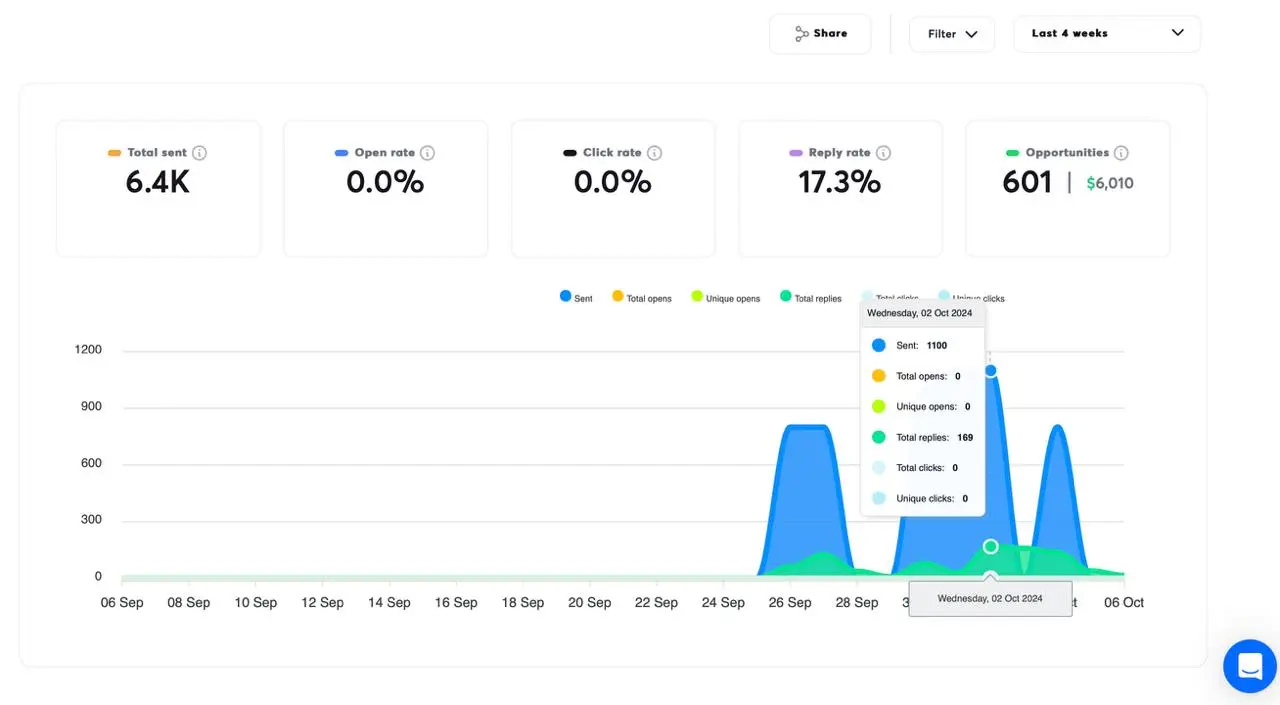
Task: Click the Open rate 0.0% value
Action: [x=385, y=182]
